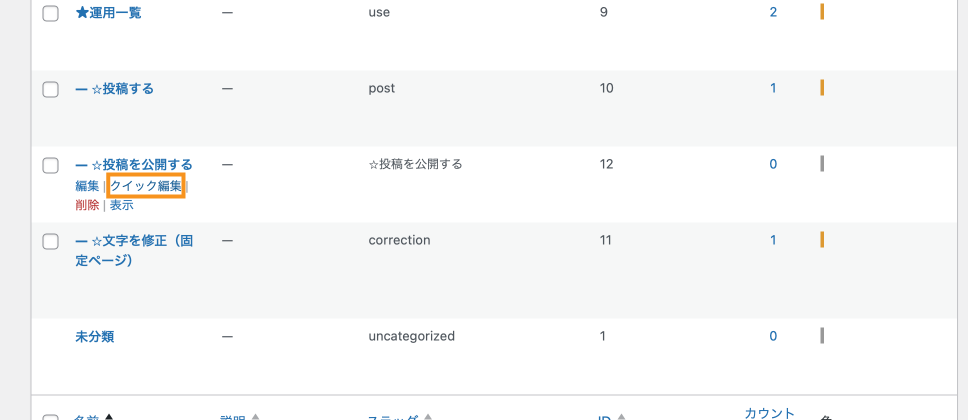Open クイック編集 for ☆投稿を公開する

[x=146, y=186]
